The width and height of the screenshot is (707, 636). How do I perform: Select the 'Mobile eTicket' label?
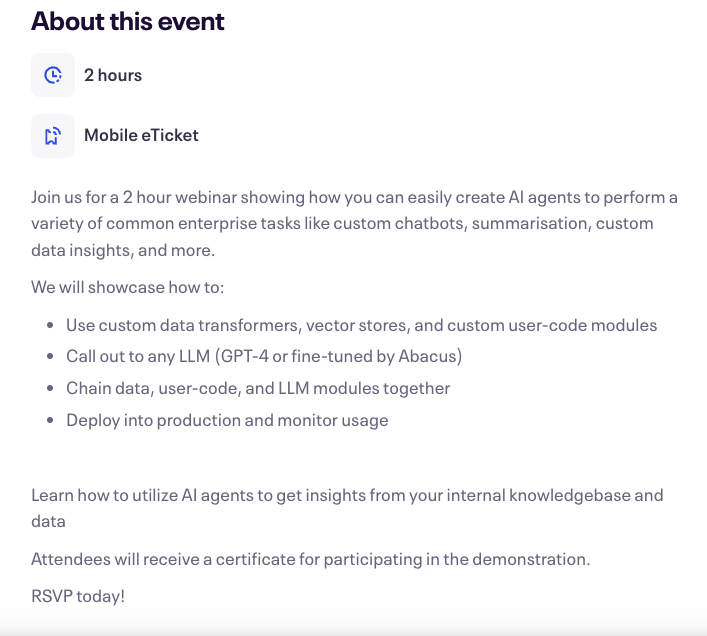coord(141,135)
